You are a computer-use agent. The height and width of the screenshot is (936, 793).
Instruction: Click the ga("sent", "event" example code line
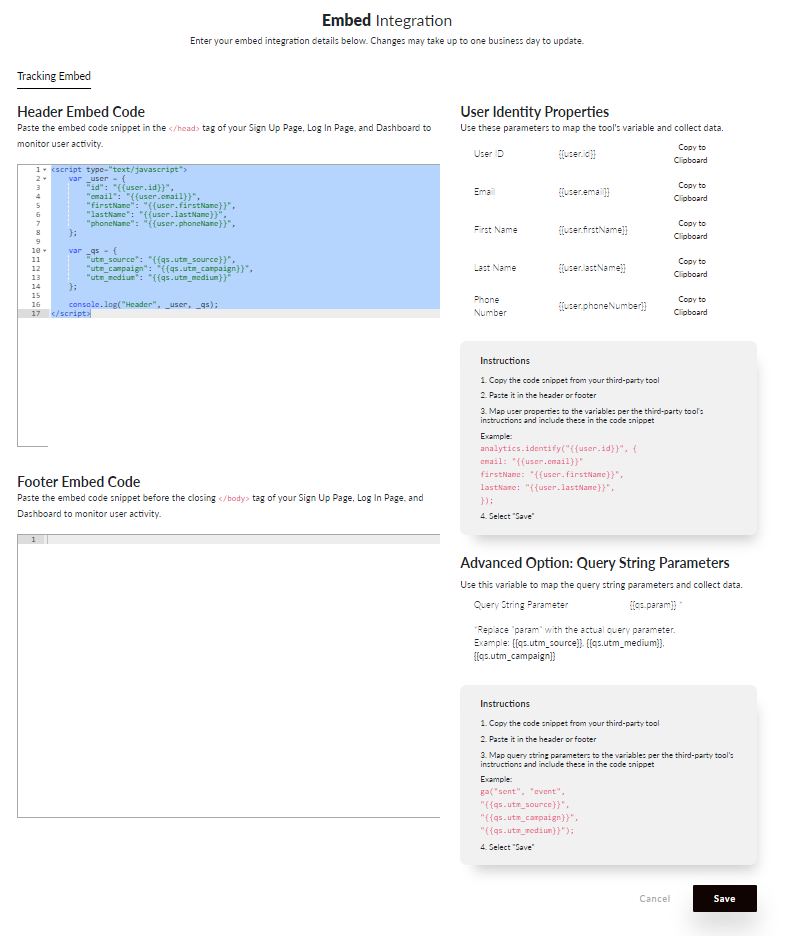click(522, 792)
